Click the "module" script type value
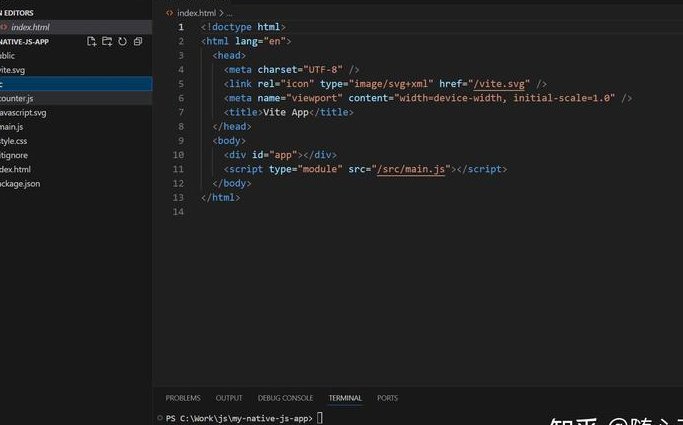Screen dimensions: 683x425 (320, 169)
